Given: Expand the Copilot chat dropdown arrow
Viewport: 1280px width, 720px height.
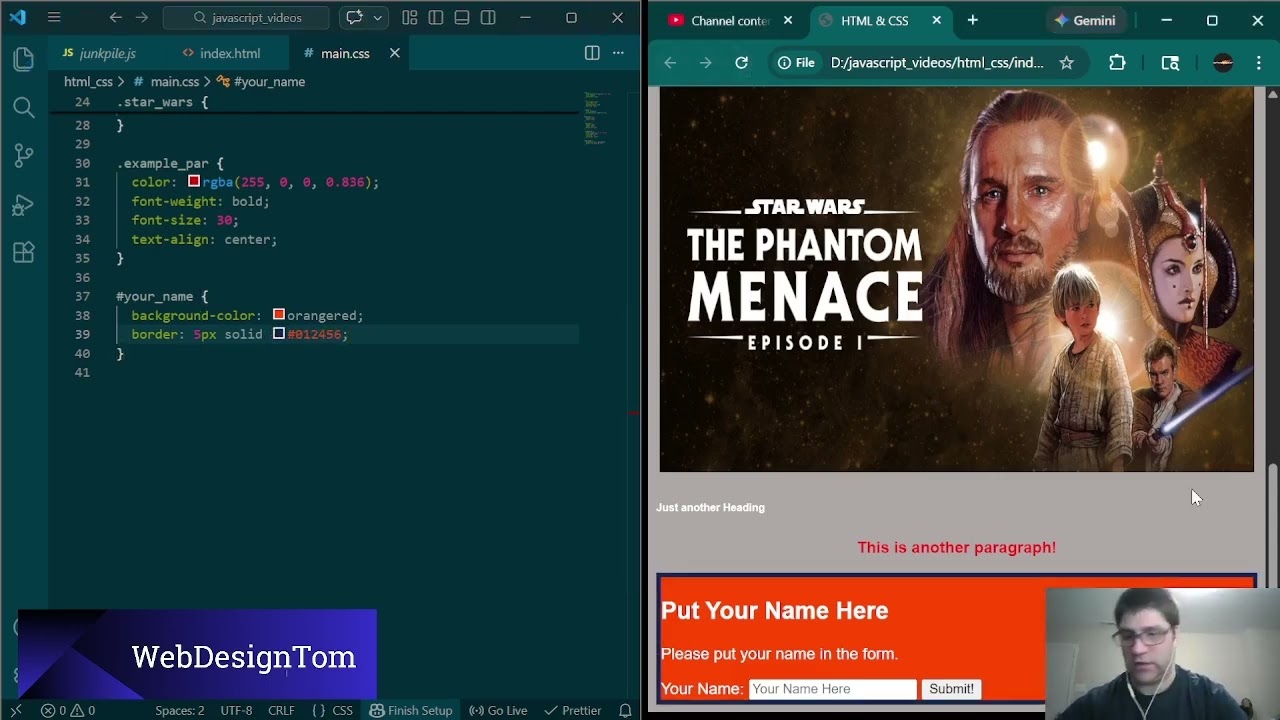Looking at the screenshot, I should pyautogui.click(x=378, y=18).
